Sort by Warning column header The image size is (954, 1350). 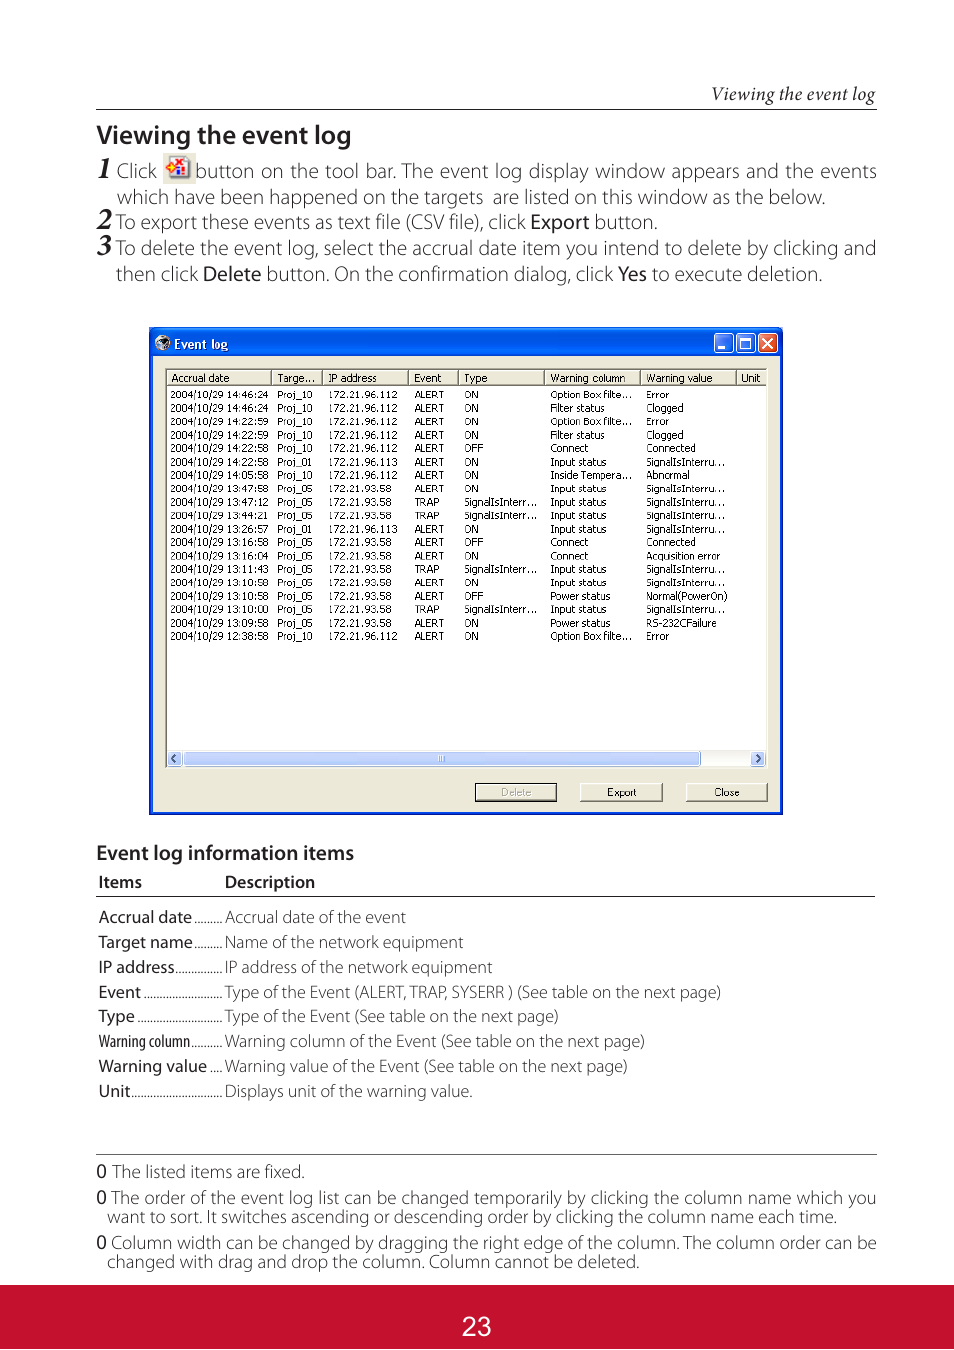[593, 378]
